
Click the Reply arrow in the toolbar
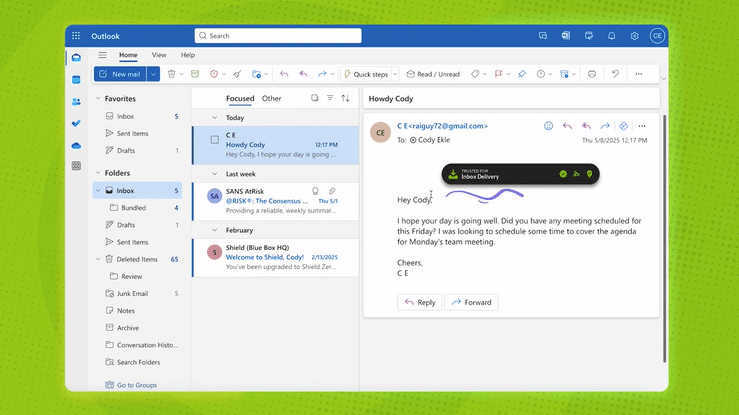(x=284, y=74)
